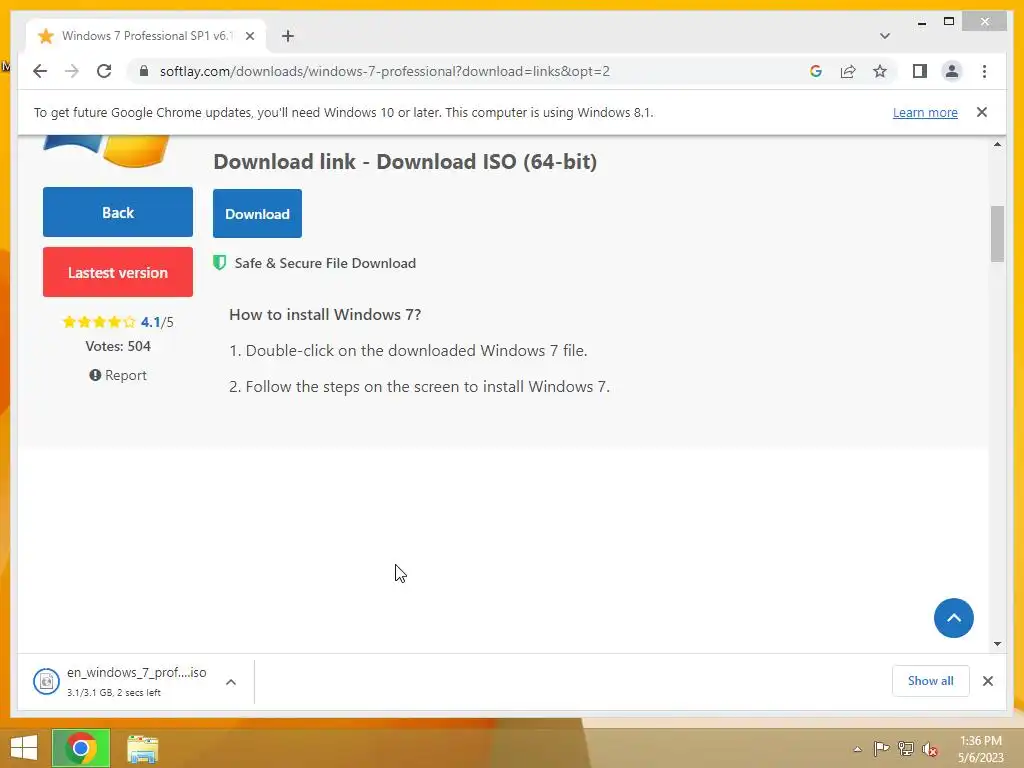
Task: Click the scrollbar down arrow
Action: [997, 644]
